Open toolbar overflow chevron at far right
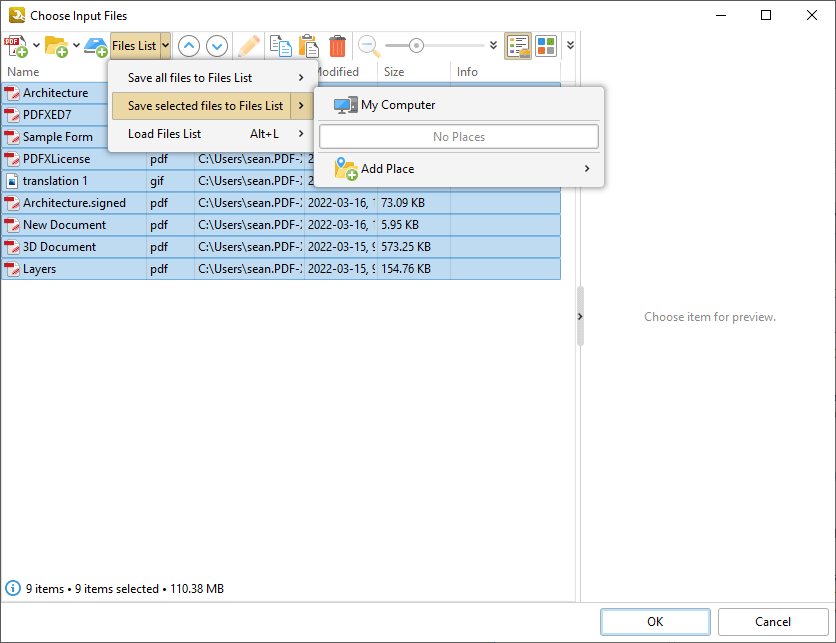This screenshot has height=643, width=836. click(570, 45)
